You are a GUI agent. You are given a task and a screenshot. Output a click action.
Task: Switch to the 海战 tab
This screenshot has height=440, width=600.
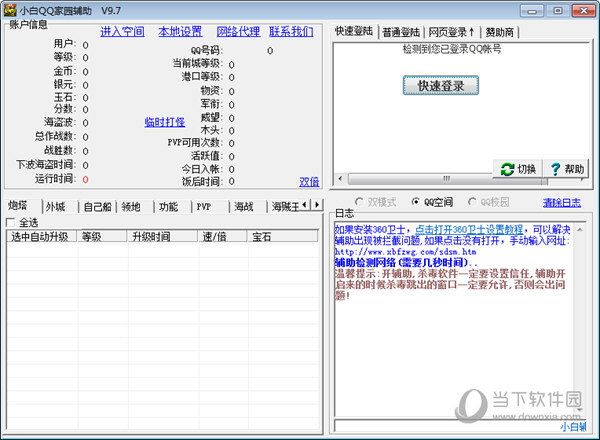[244, 207]
